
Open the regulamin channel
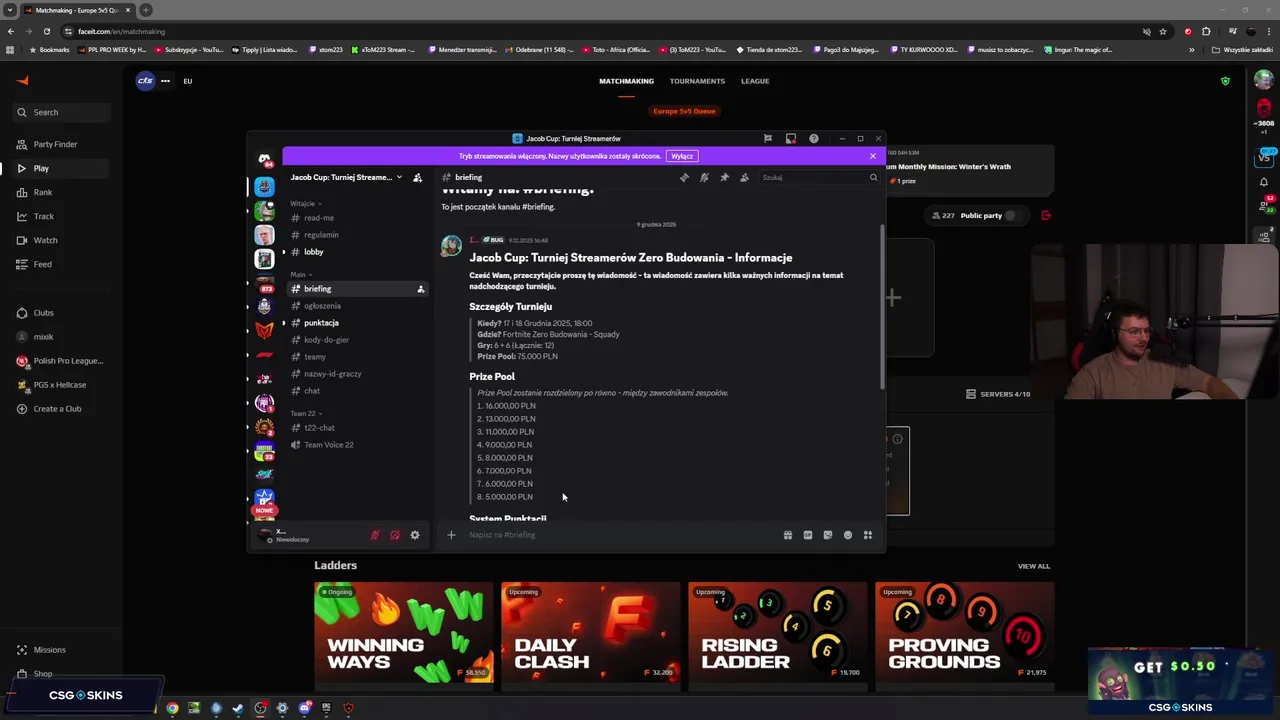tap(356, 235)
